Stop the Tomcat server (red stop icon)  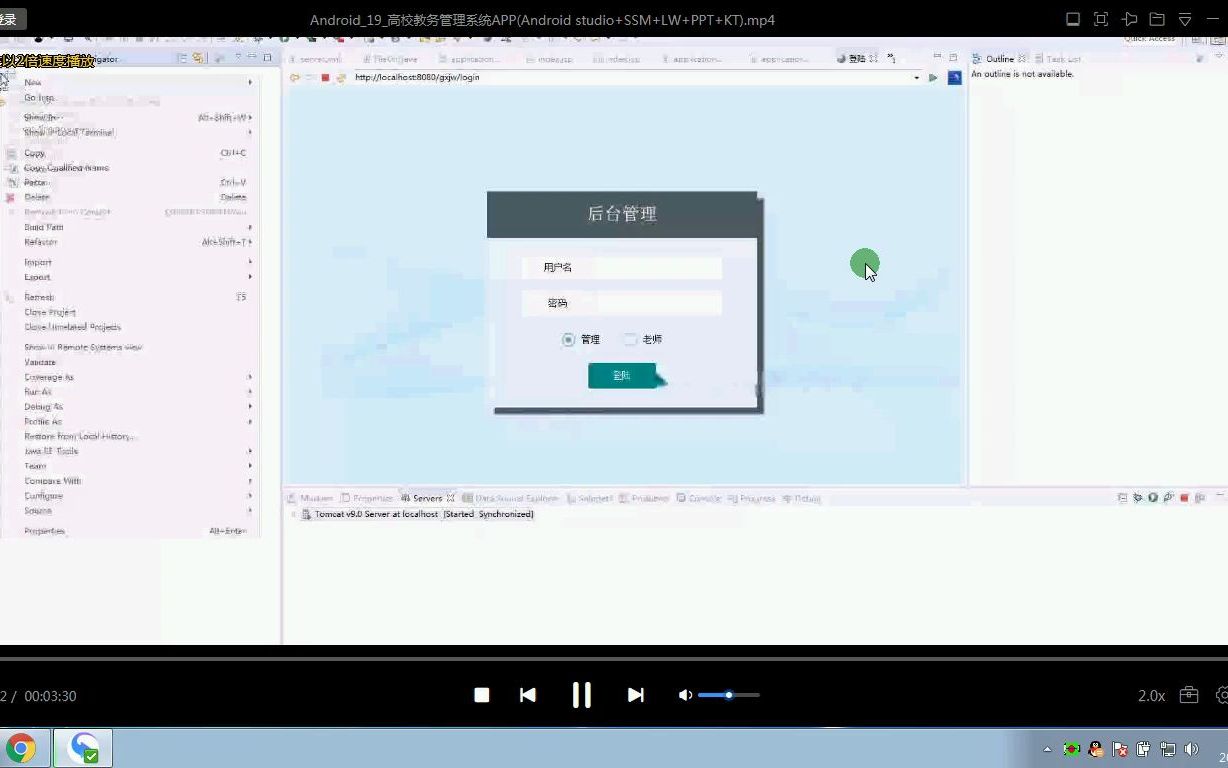pyautogui.click(x=1184, y=497)
